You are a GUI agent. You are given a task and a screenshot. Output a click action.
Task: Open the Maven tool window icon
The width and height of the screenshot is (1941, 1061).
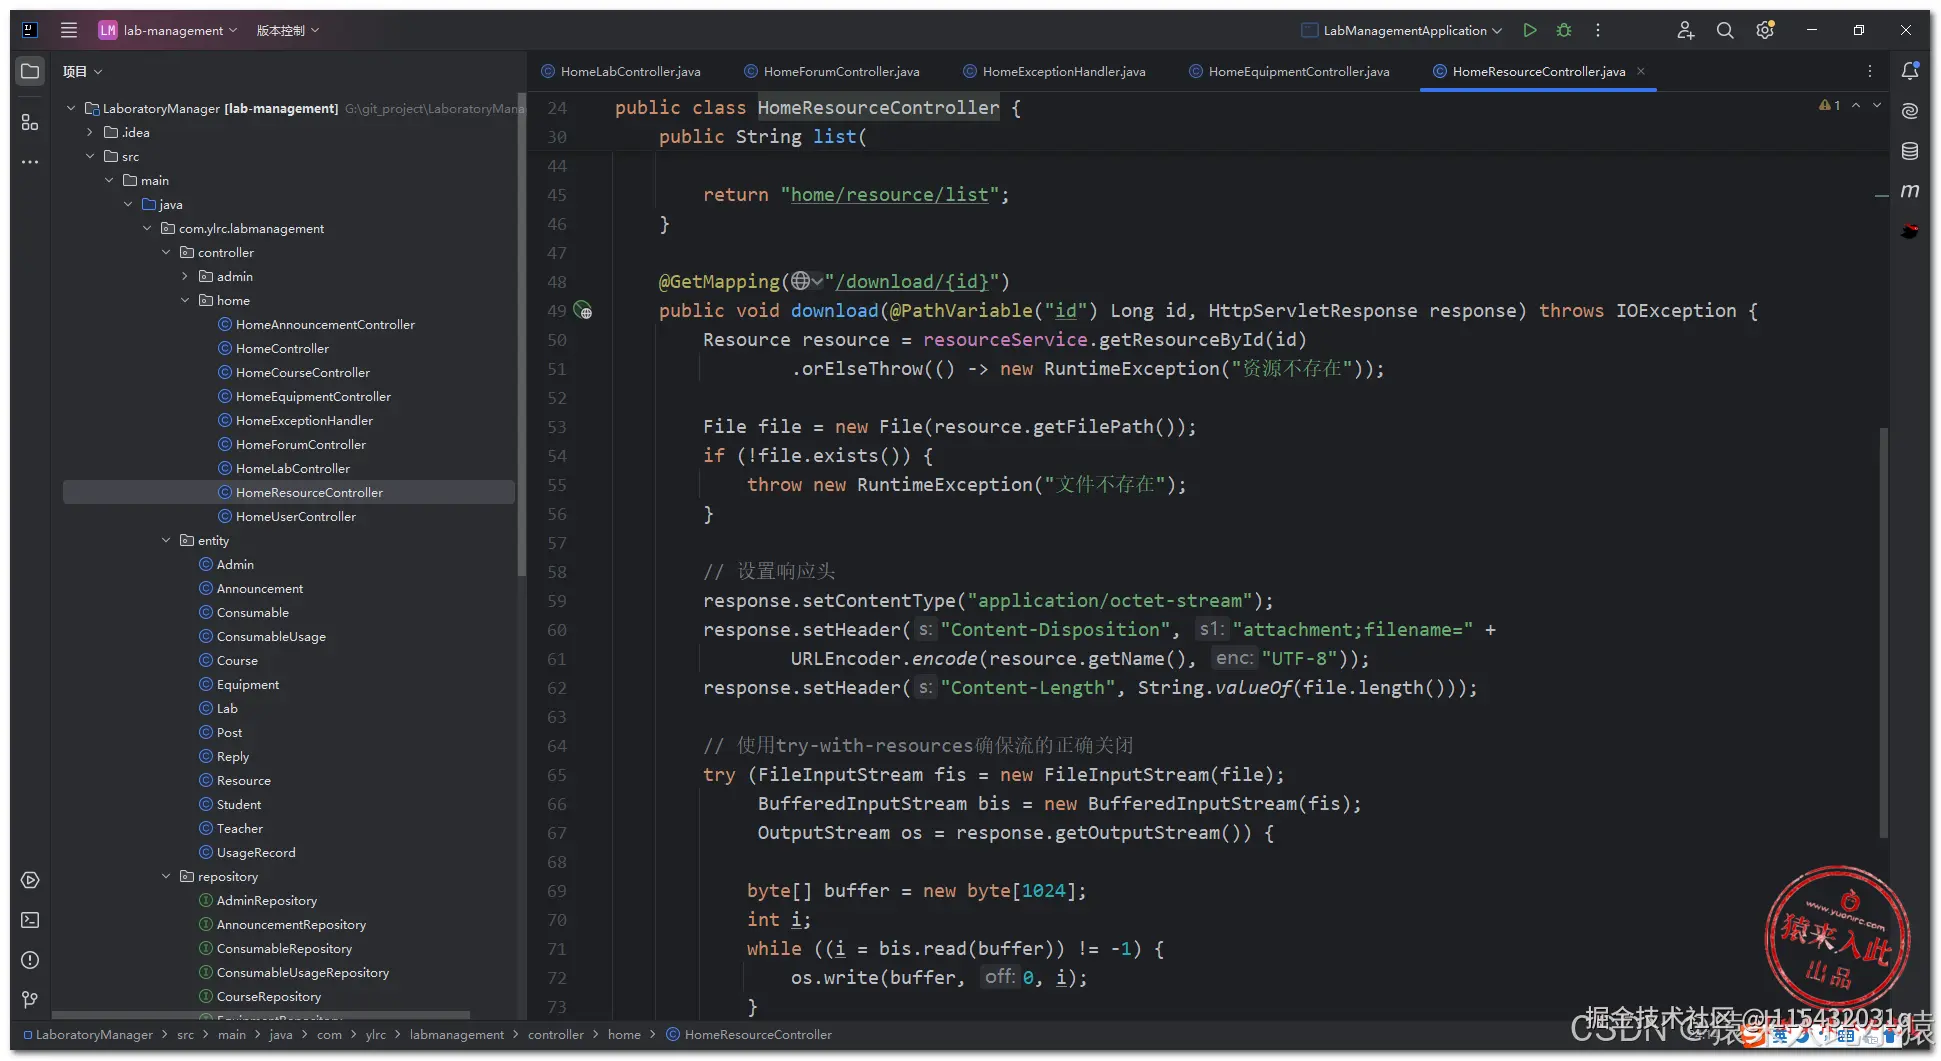[x=1909, y=190]
